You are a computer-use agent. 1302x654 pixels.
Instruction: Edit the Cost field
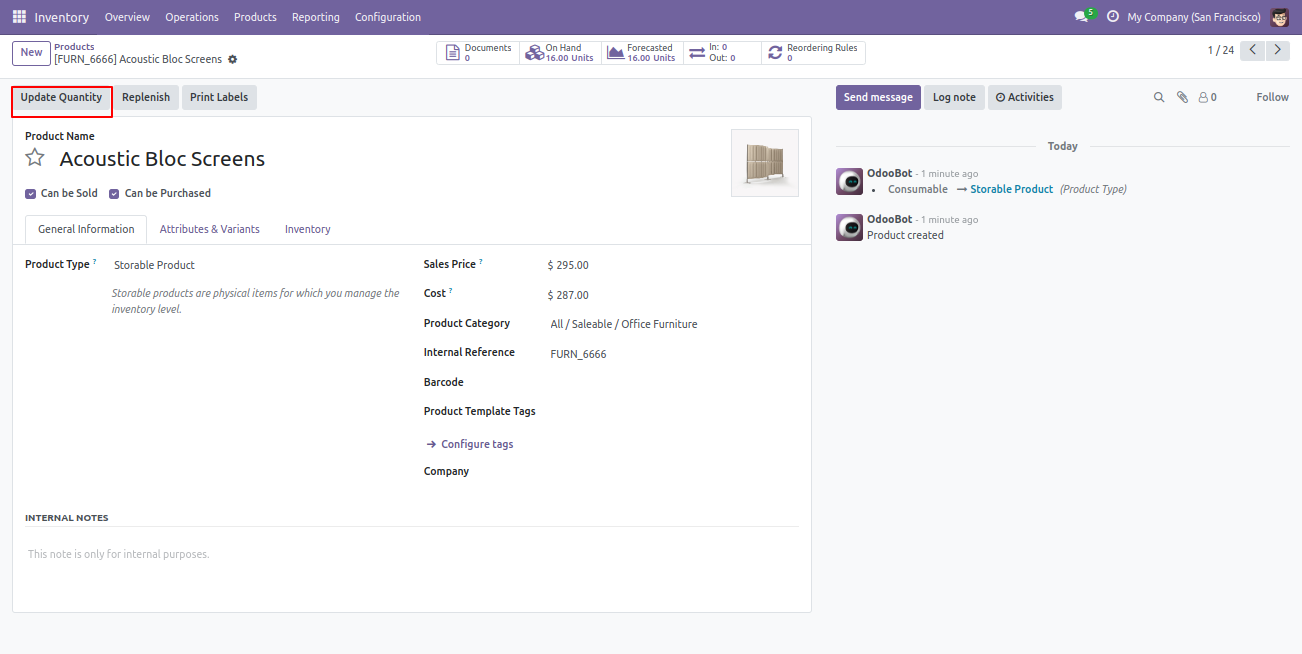[x=673, y=295]
